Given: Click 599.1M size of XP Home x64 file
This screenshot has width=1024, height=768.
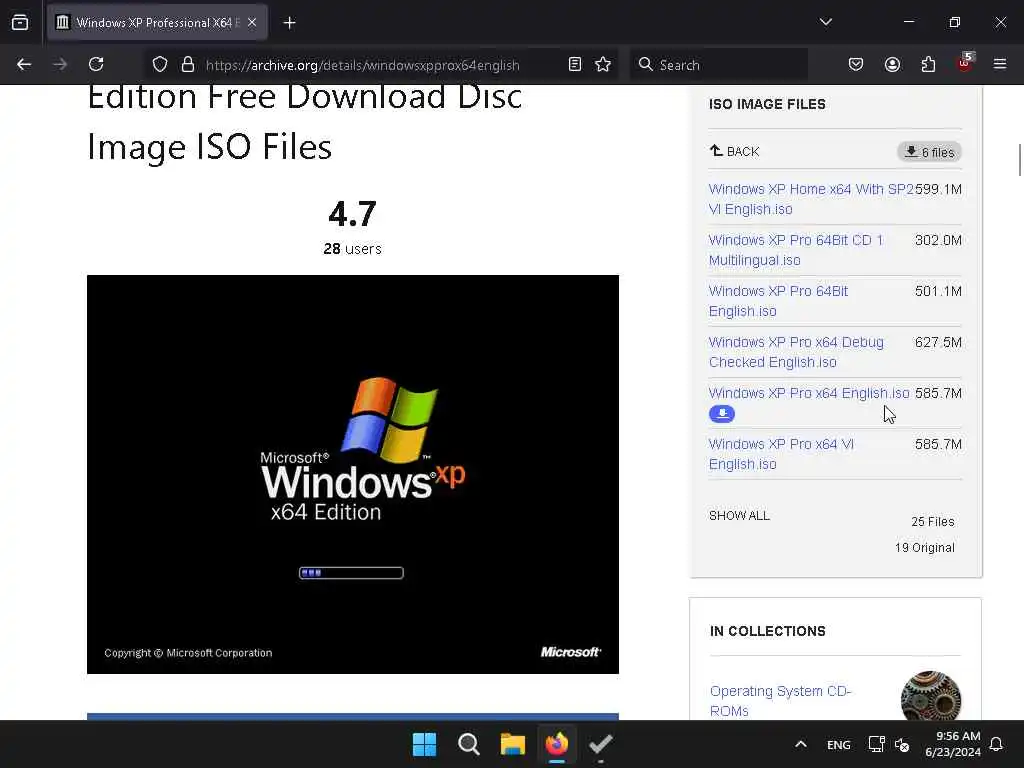Looking at the screenshot, I should coord(938,189).
